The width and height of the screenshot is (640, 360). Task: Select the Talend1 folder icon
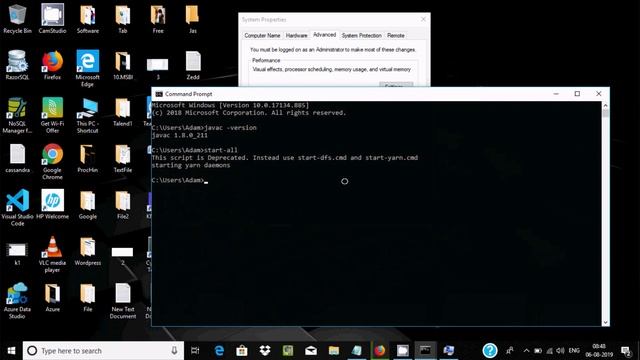coord(122,111)
